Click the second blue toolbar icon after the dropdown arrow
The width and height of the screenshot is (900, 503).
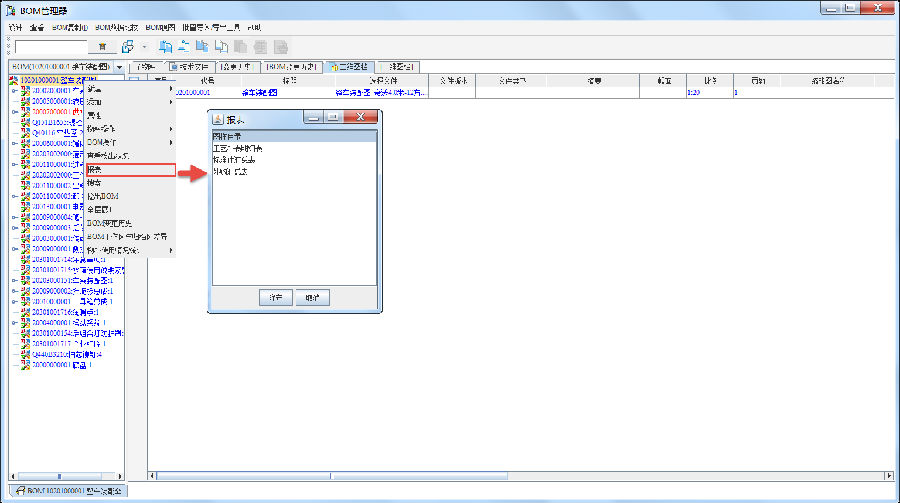pos(184,47)
